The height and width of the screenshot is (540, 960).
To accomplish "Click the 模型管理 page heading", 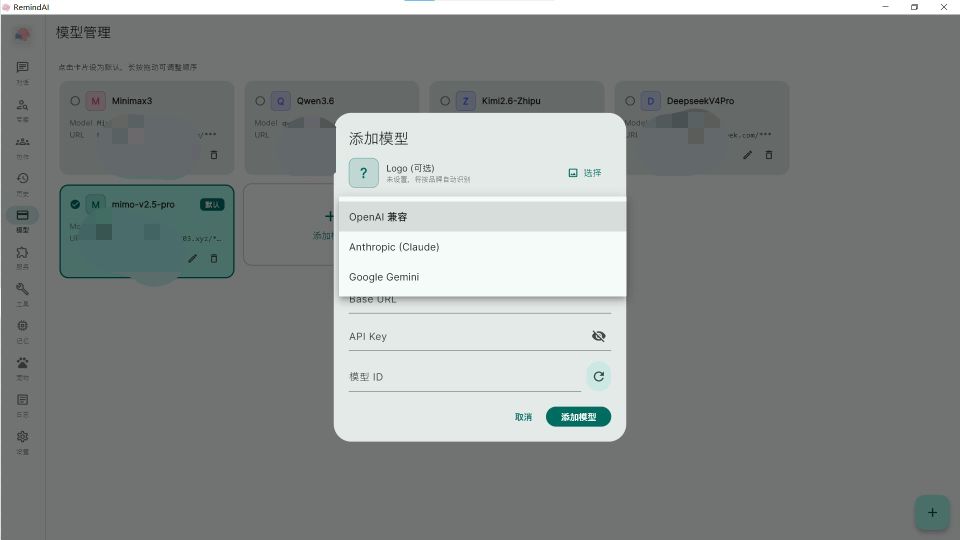I will 83,32.
